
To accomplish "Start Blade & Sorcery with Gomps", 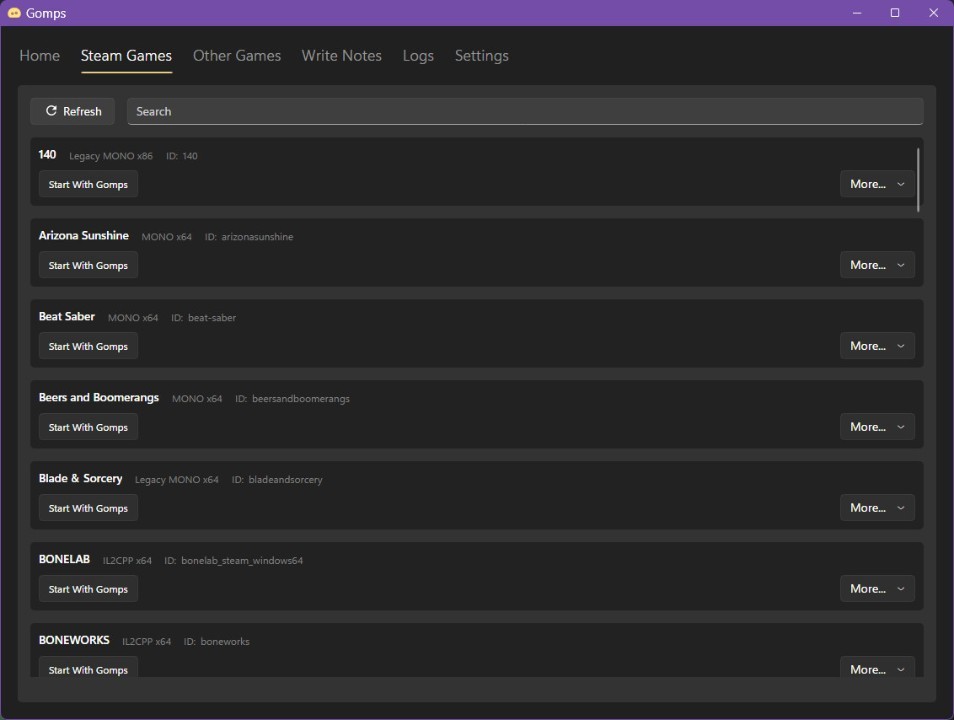I will [88, 508].
